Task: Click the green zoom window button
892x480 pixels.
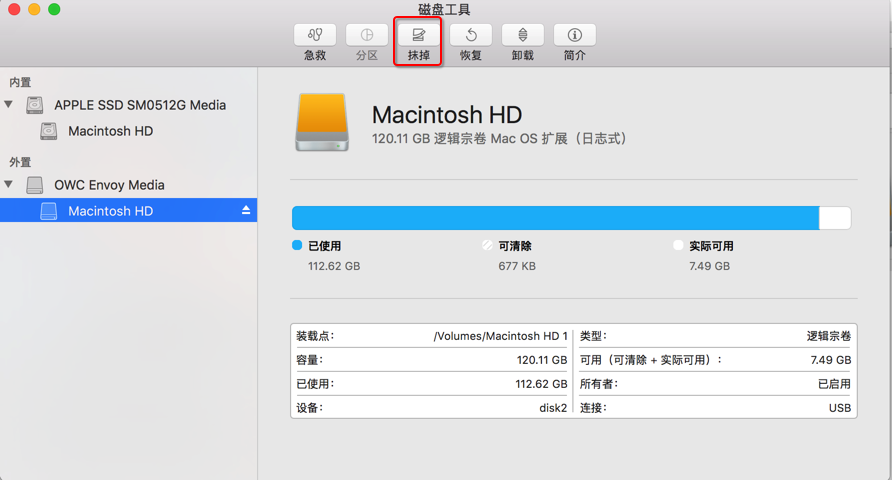Action: coord(54,9)
